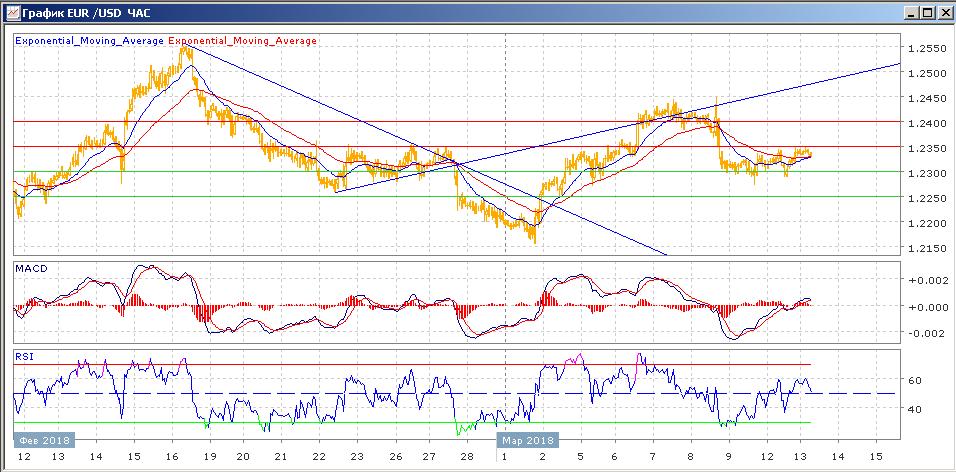
Task: Click date 15 at time axis end
Action: [875, 457]
